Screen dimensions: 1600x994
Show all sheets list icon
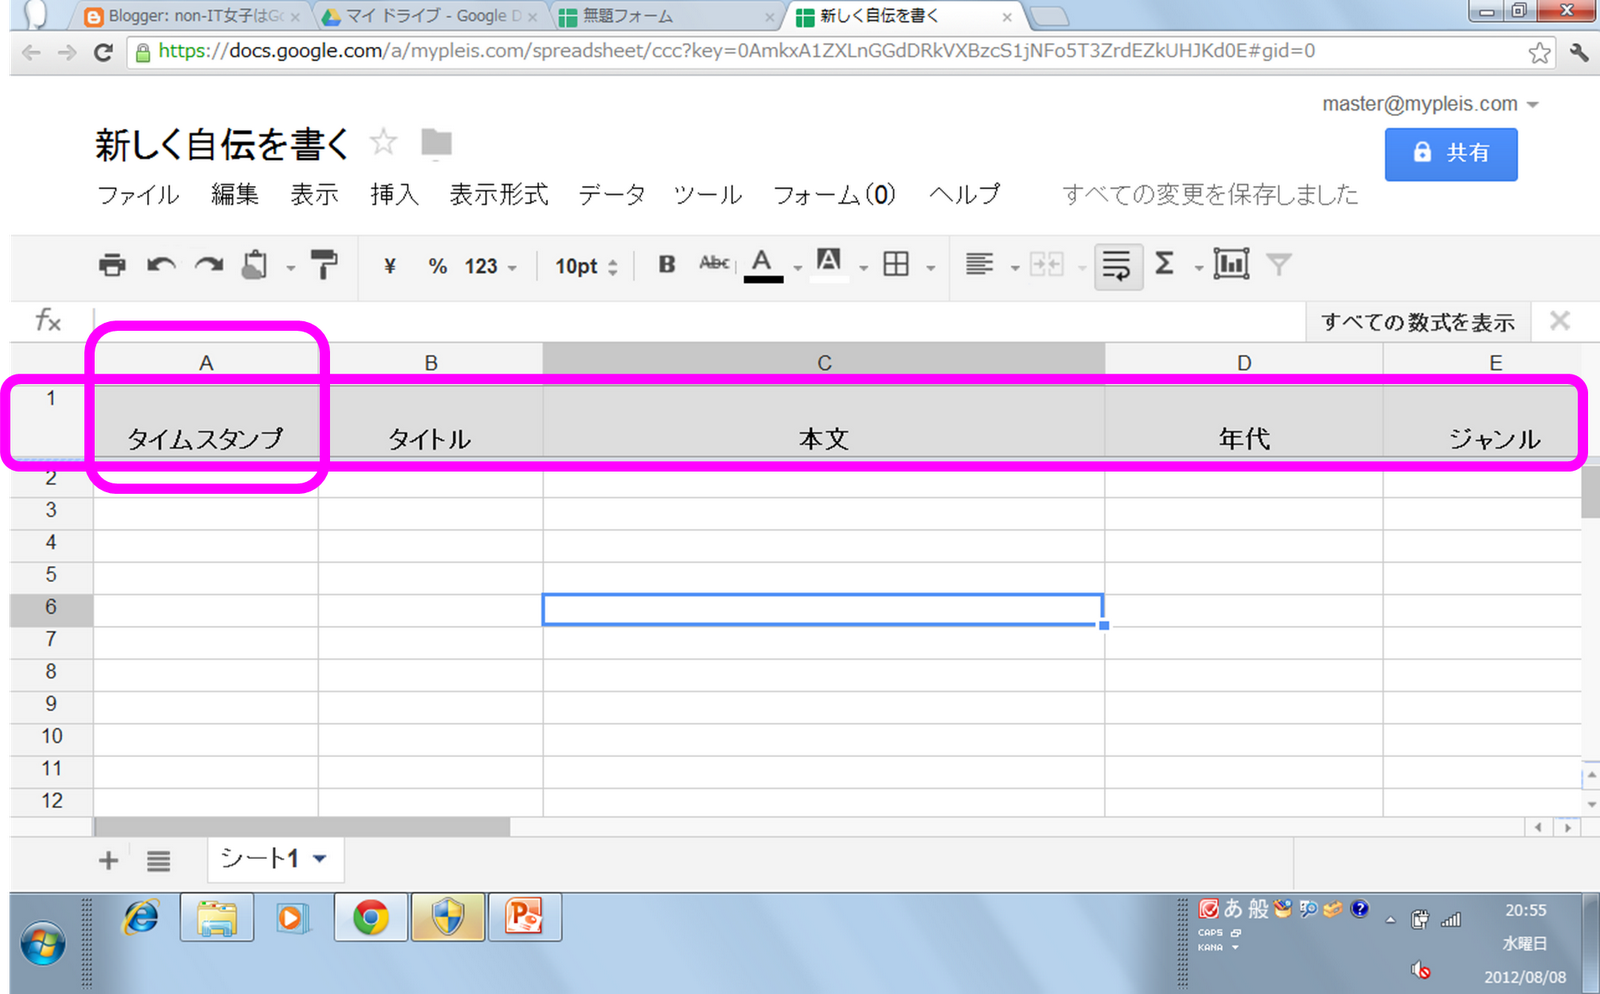(158, 860)
